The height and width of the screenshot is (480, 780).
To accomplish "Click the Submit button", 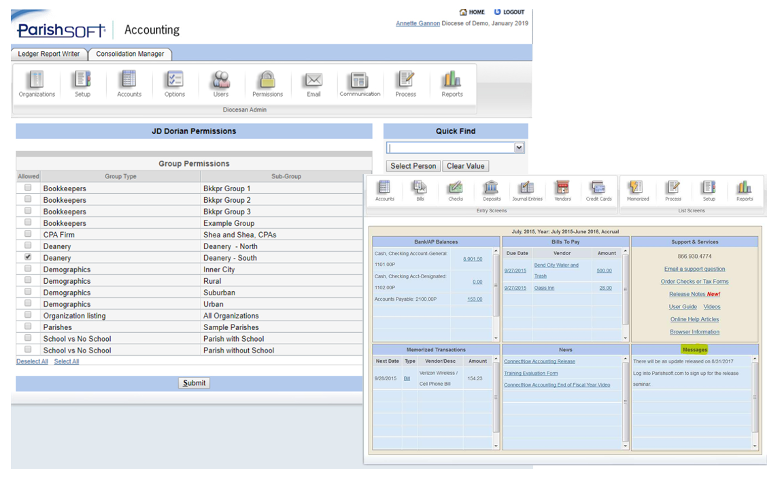I will click(x=194, y=383).
